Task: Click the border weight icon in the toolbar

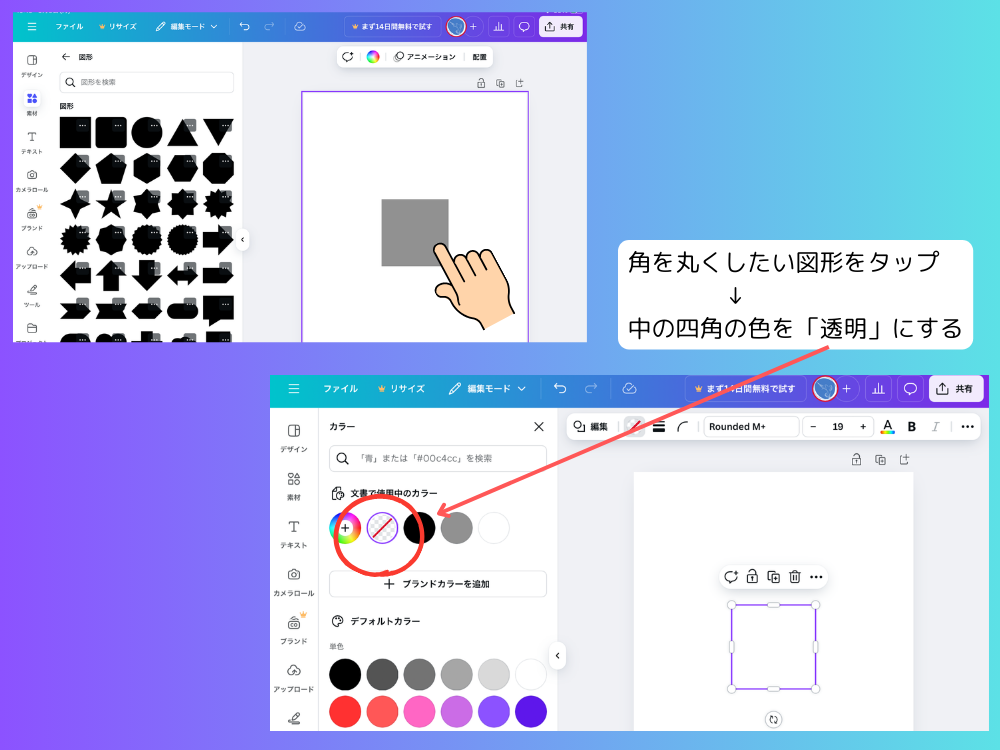Action: (659, 426)
